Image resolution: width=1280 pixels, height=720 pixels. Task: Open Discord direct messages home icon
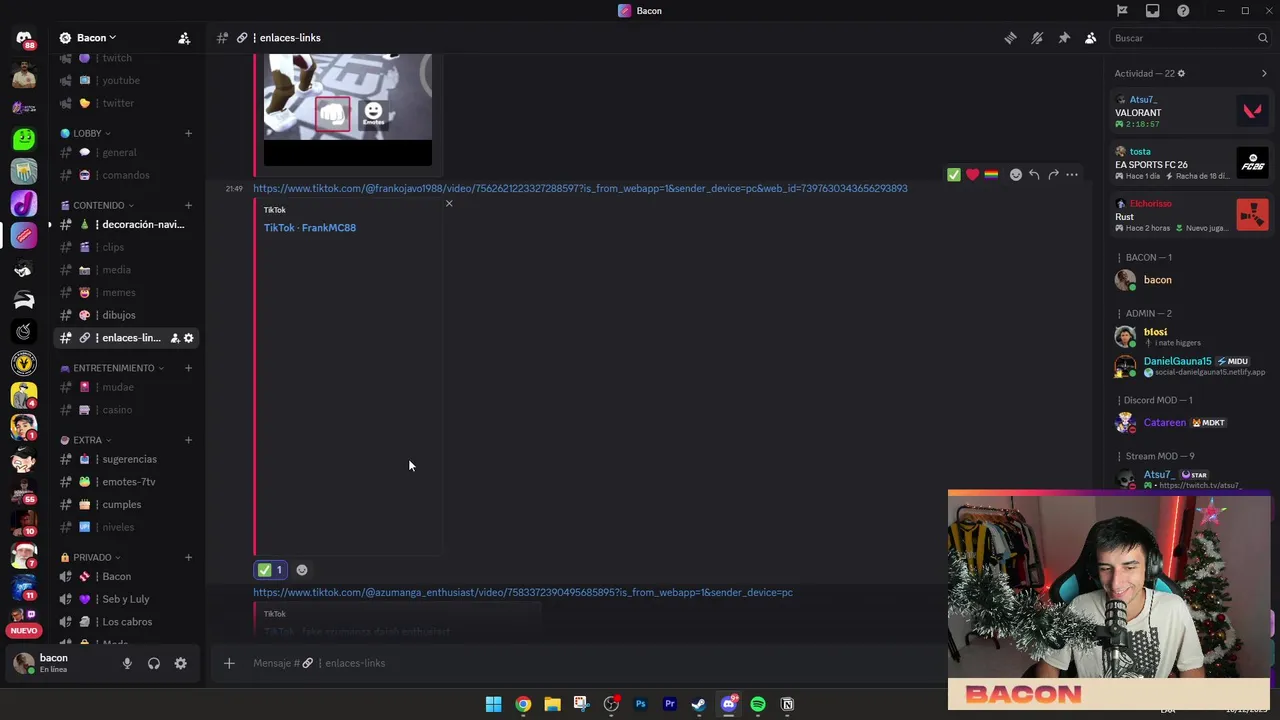coord(24,38)
